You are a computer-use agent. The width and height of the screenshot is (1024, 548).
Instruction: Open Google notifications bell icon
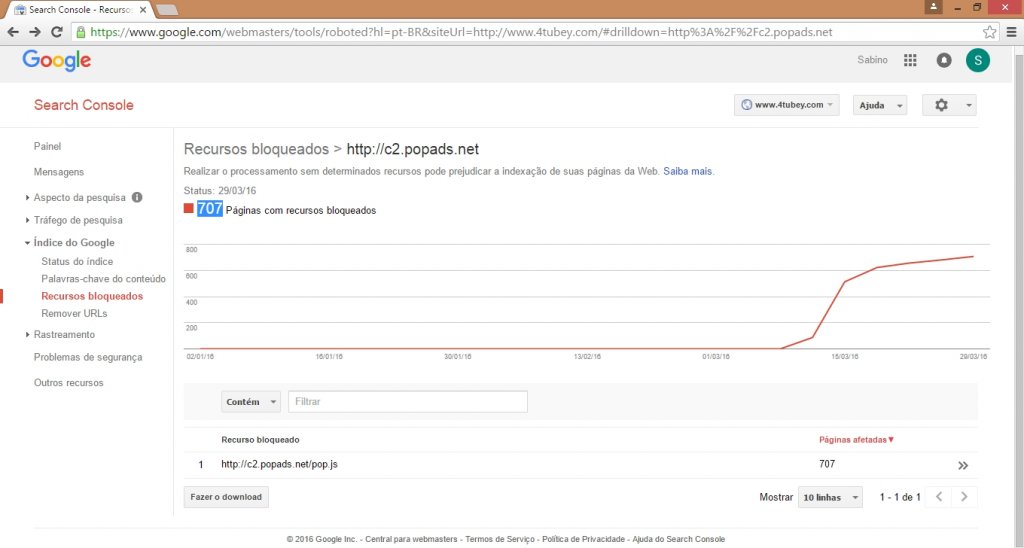pos(944,60)
